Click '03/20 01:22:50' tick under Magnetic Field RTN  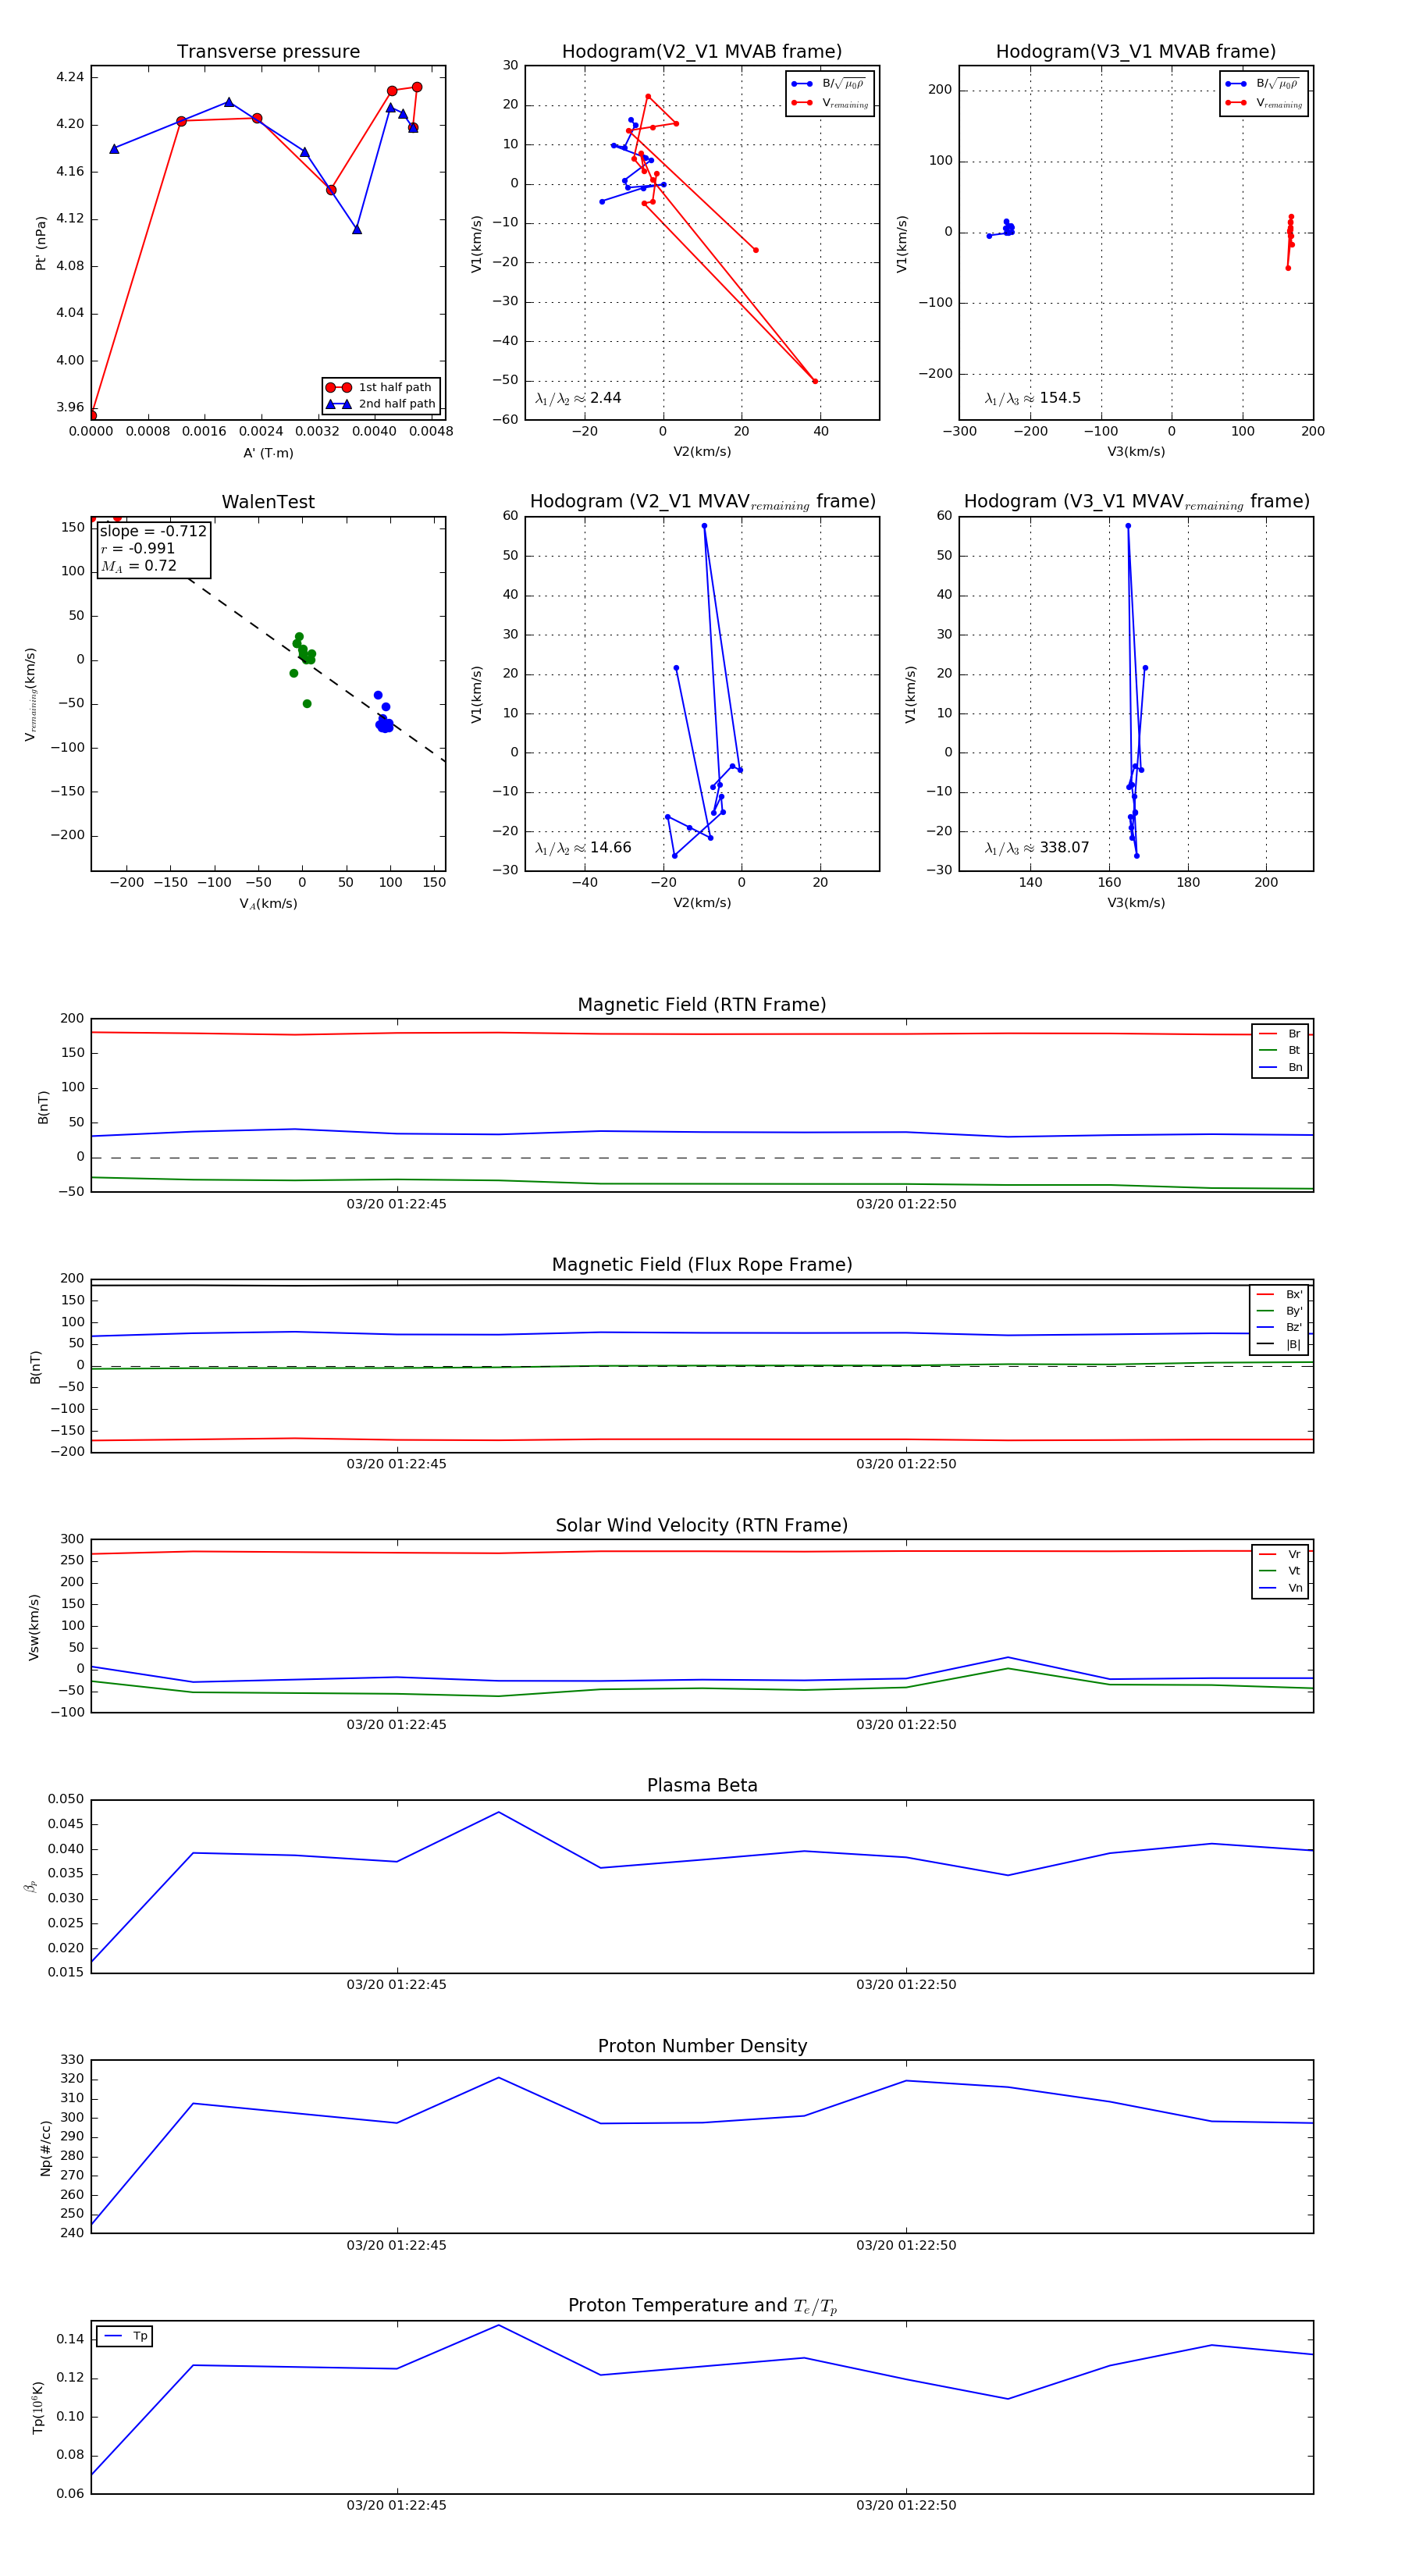tap(906, 1204)
